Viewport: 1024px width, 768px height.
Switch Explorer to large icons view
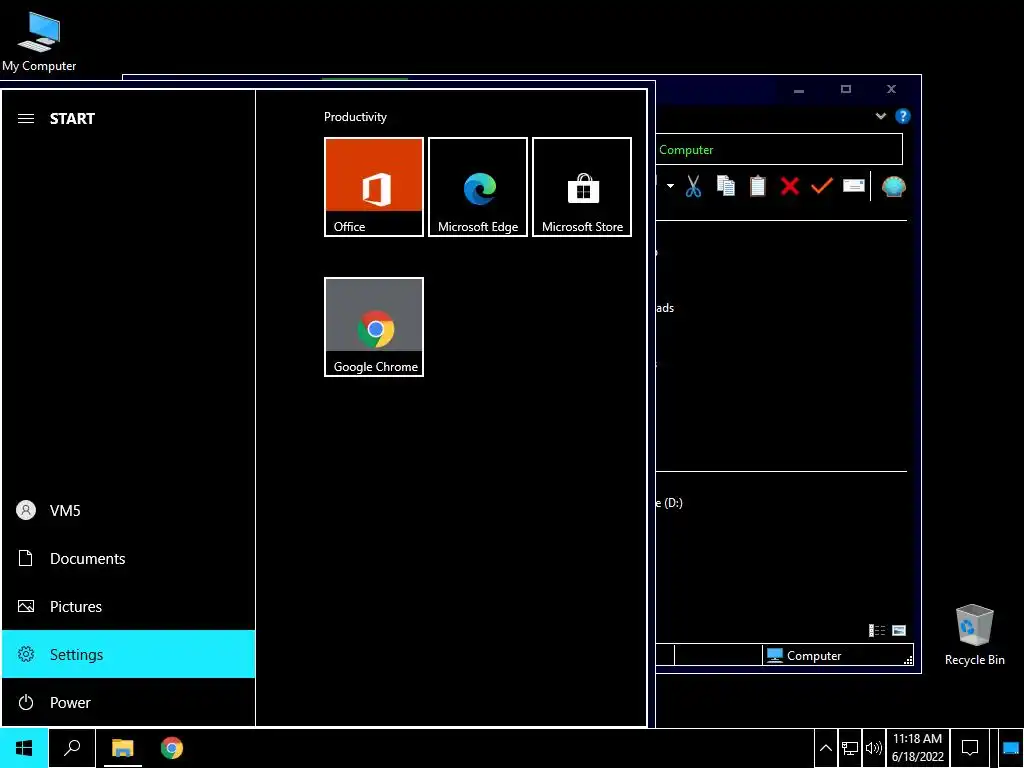(x=899, y=630)
